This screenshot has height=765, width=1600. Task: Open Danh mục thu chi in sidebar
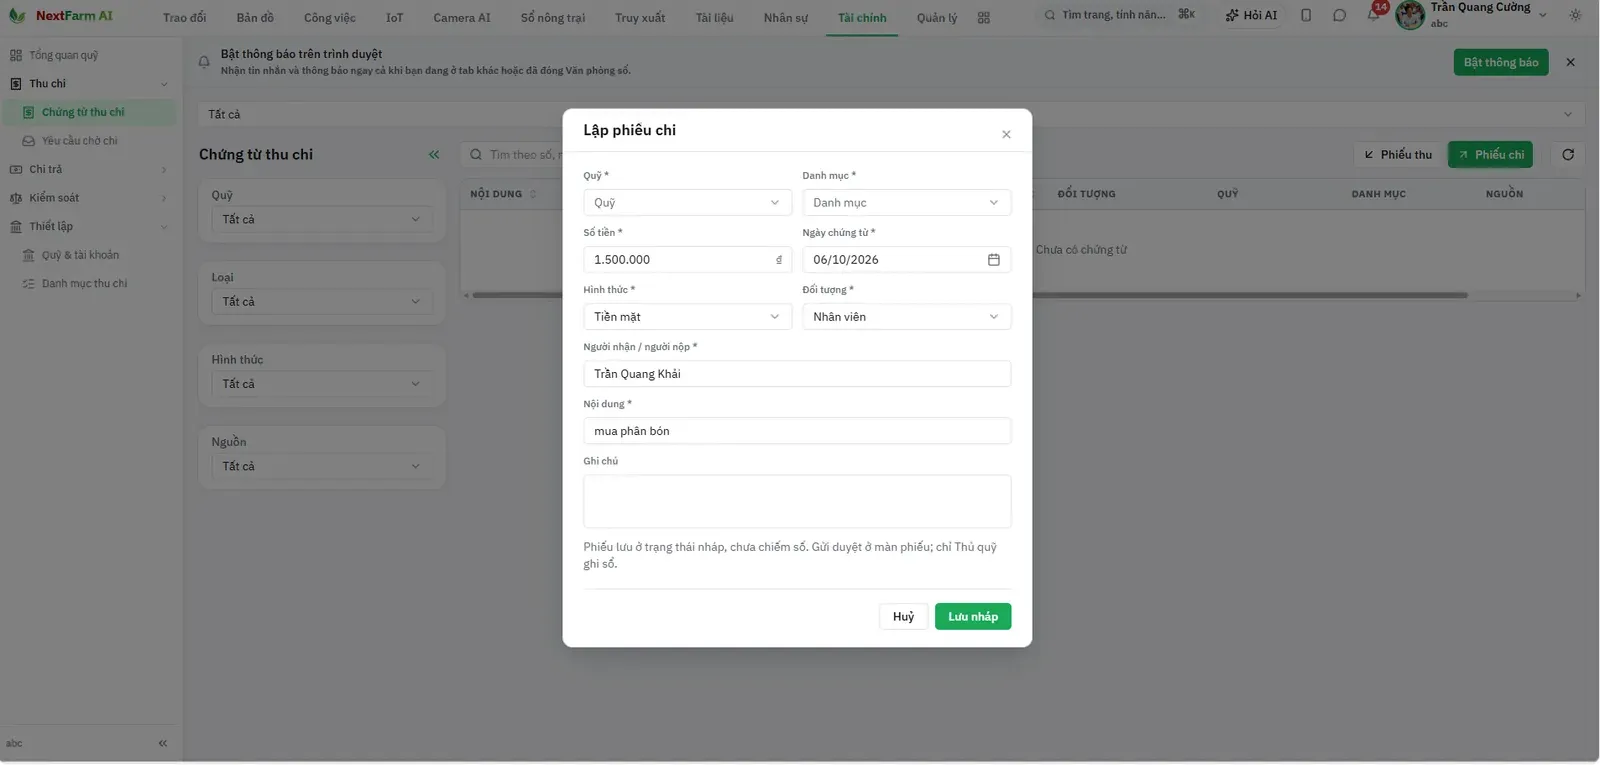coord(84,284)
